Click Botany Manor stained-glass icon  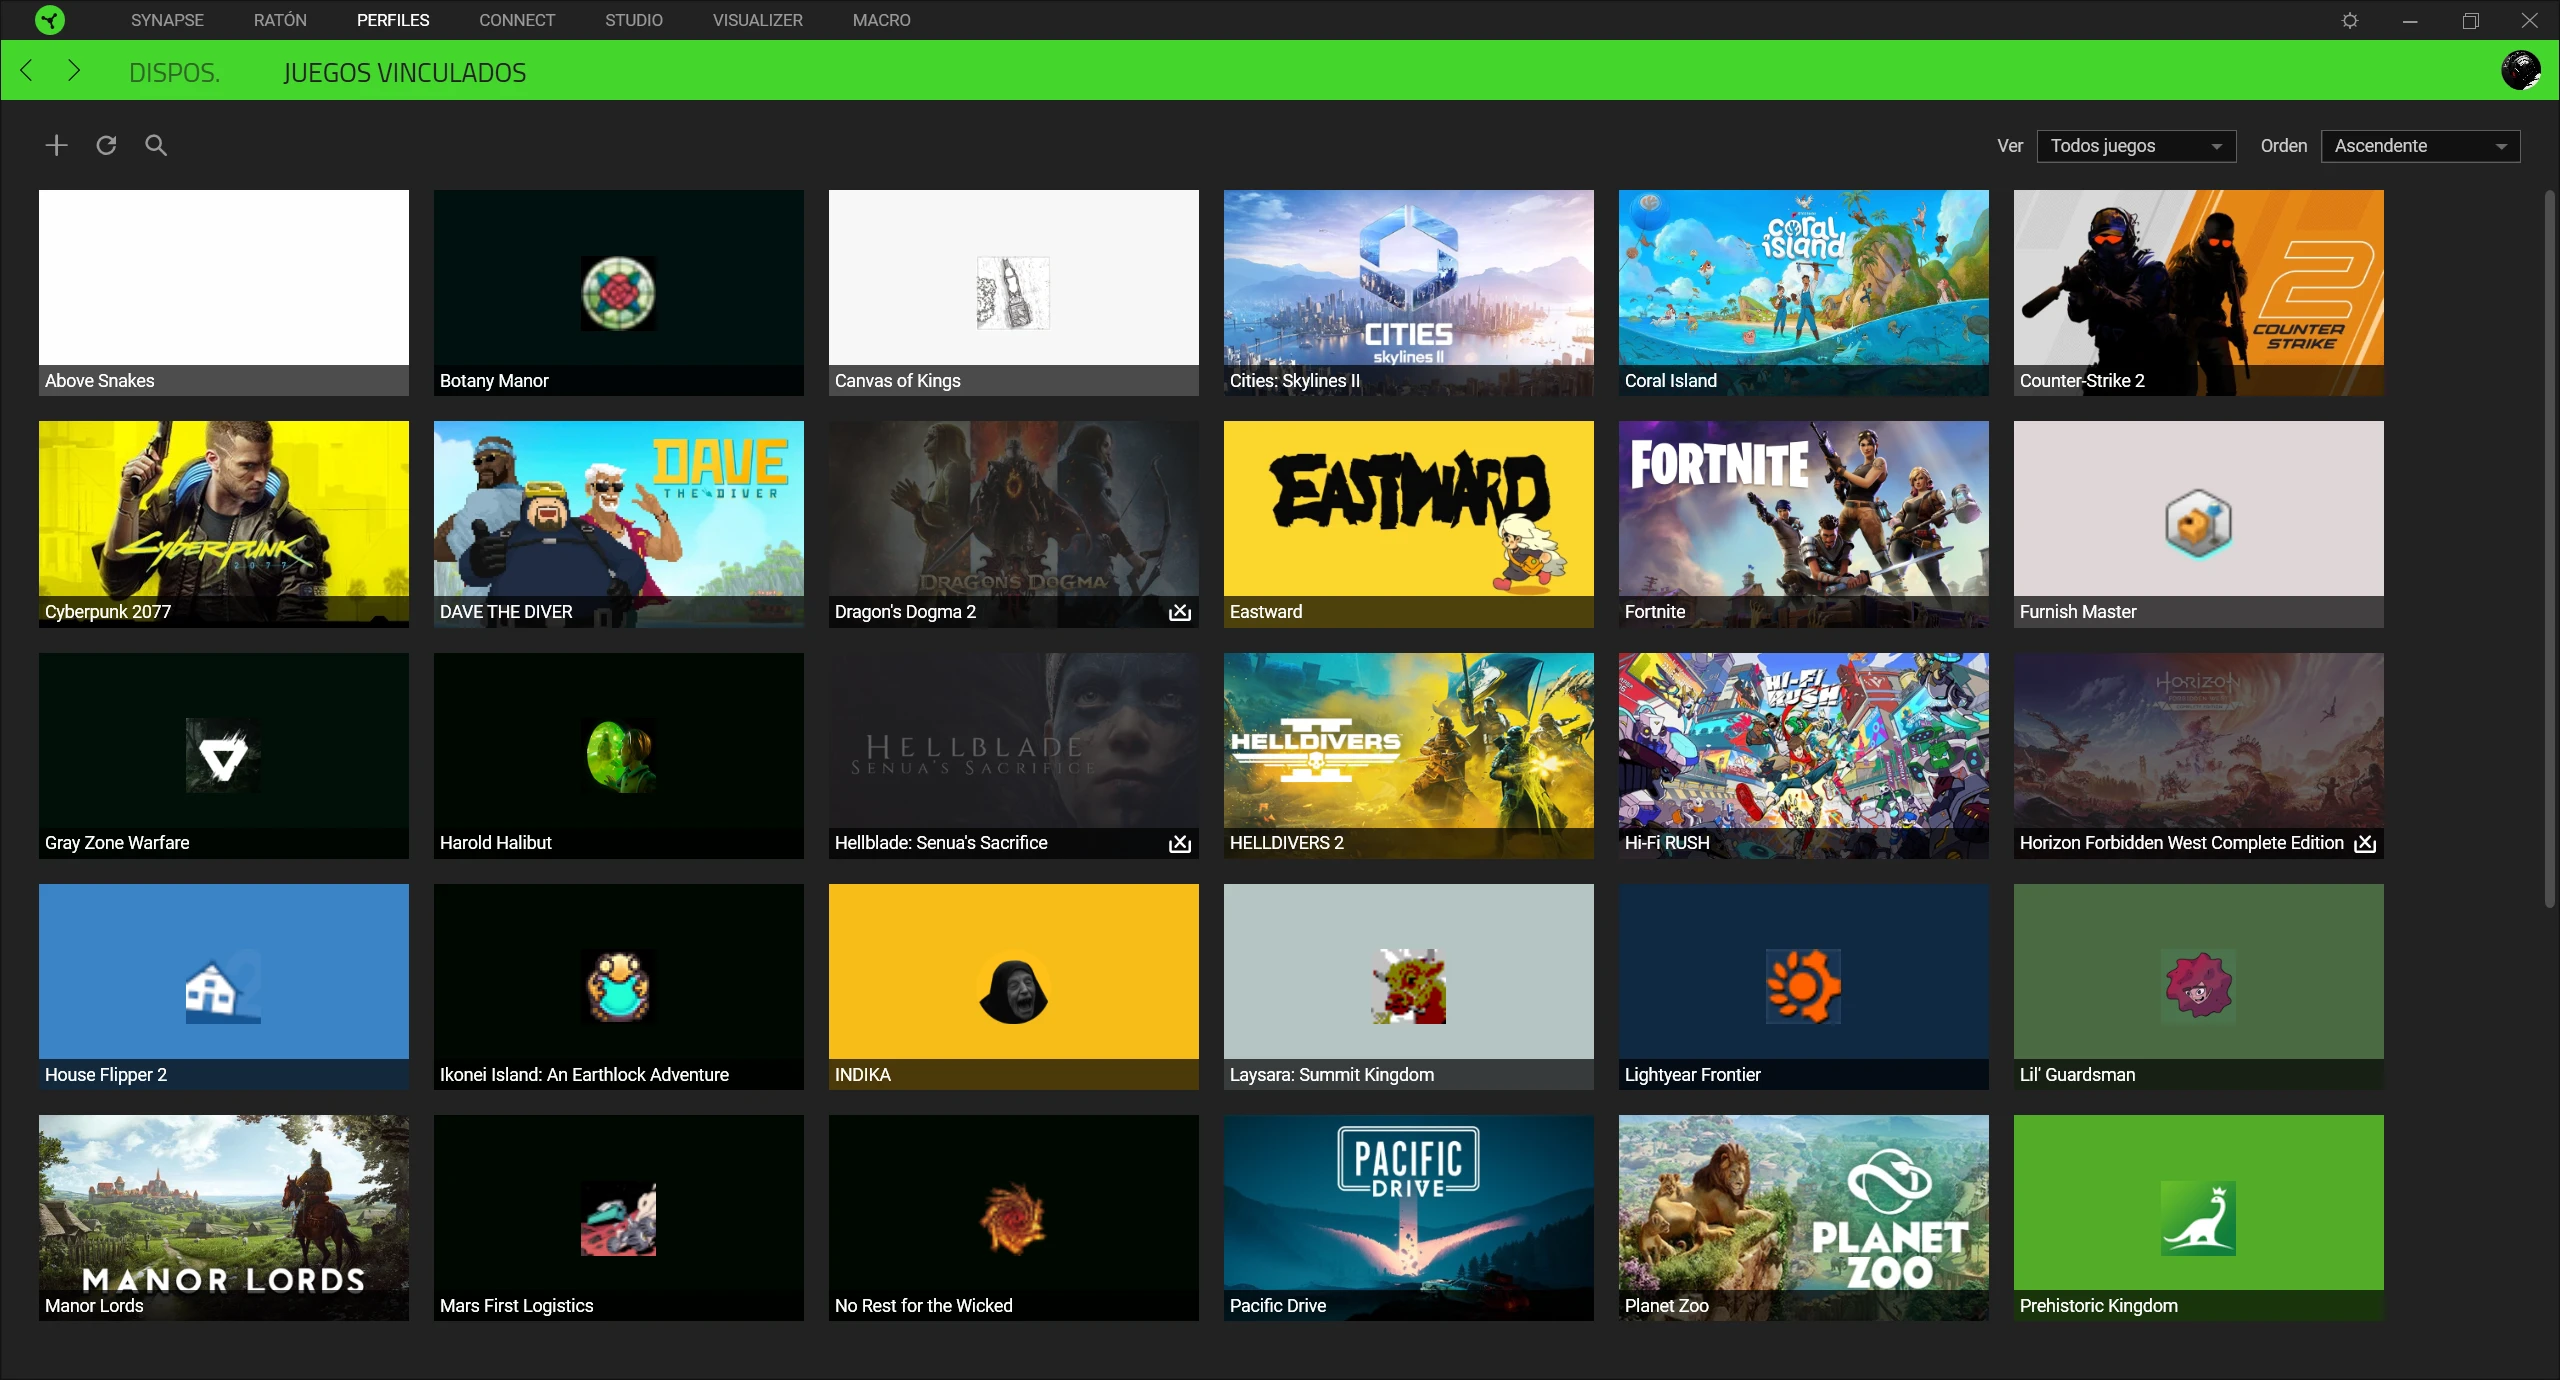coord(619,293)
